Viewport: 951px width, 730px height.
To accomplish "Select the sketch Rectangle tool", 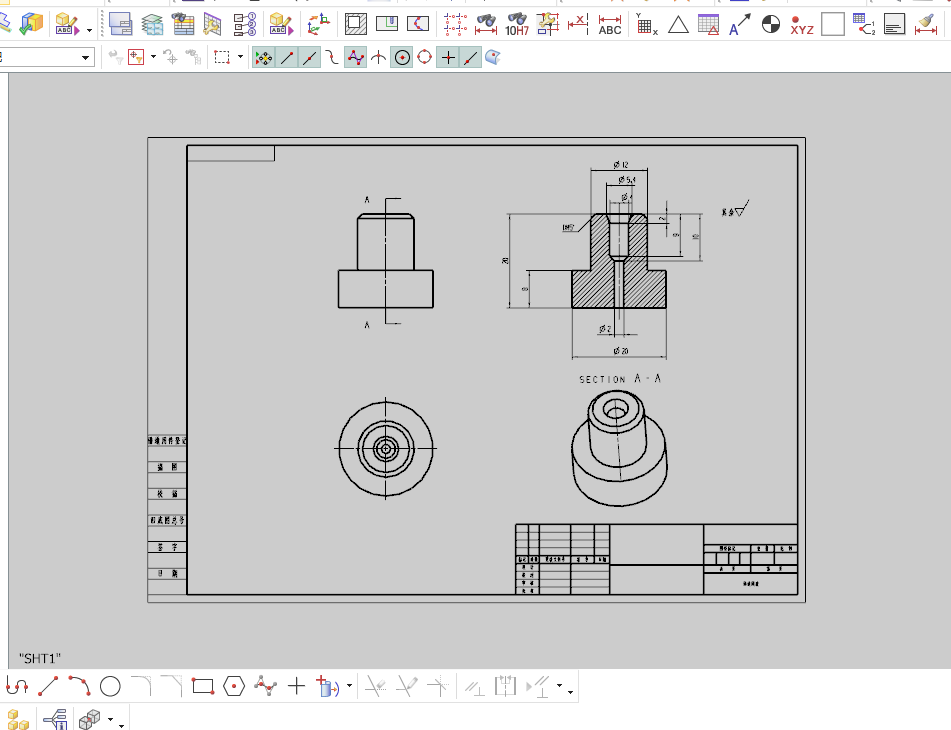I will click(x=203, y=686).
